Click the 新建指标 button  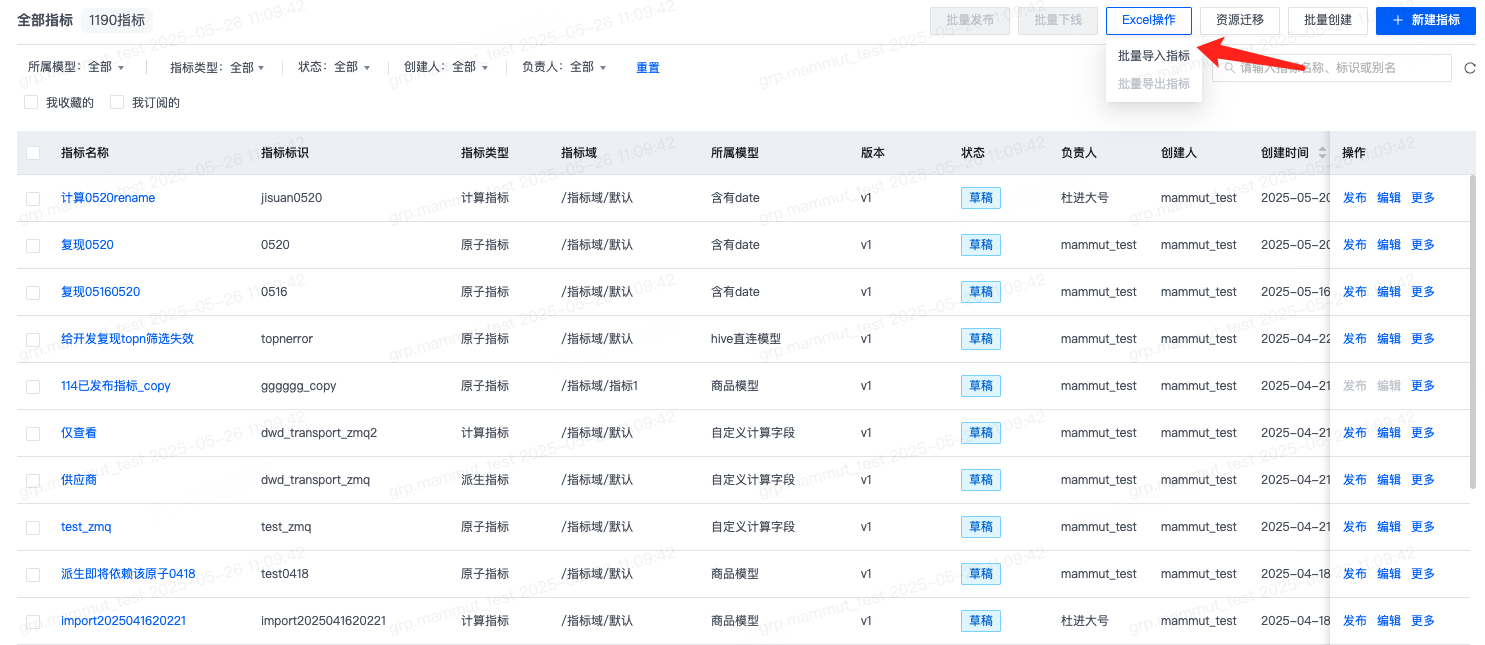[1426, 20]
